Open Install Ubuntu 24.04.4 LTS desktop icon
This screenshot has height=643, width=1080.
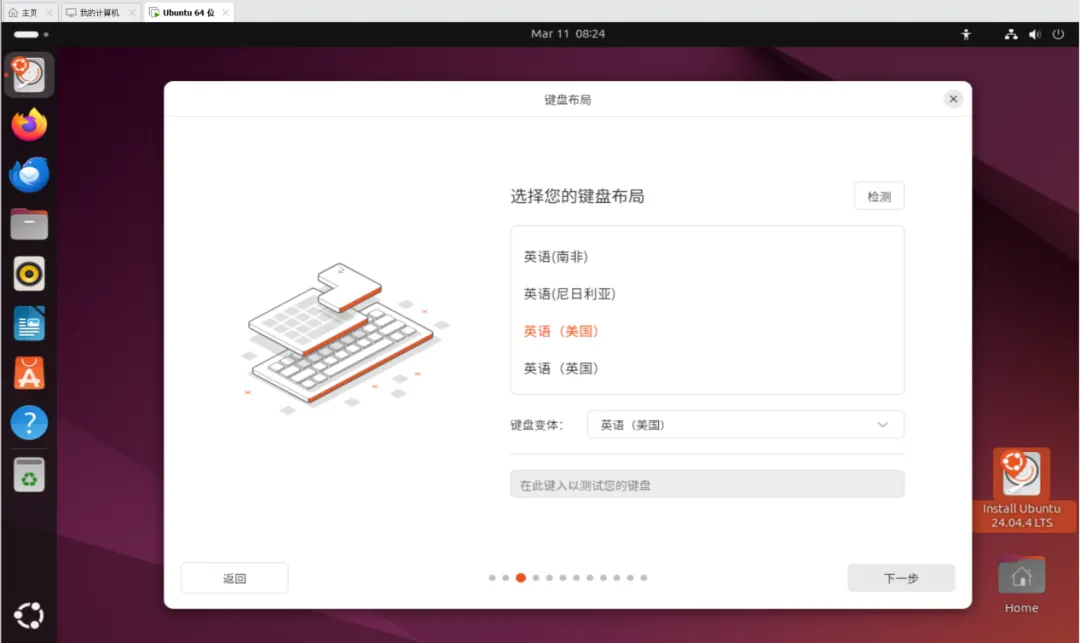pyautogui.click(x=1021, y=489)
